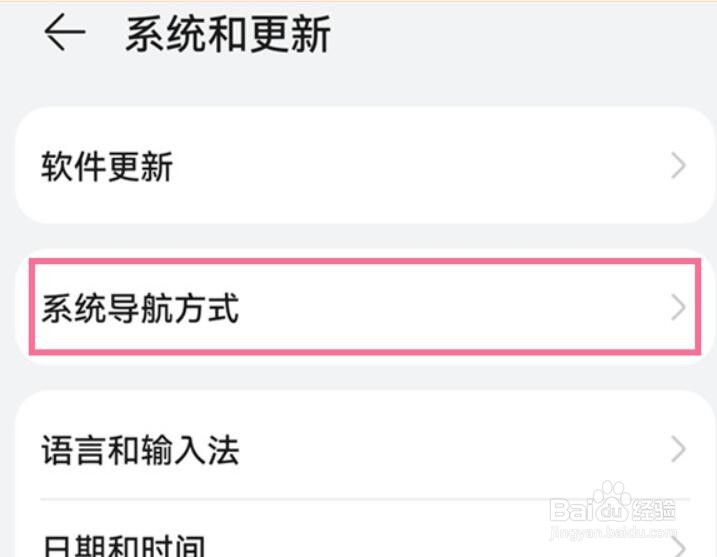Tap the chevron beside 日期和时间
This screenshot has width=717, height=557.
tap(679, 547)
